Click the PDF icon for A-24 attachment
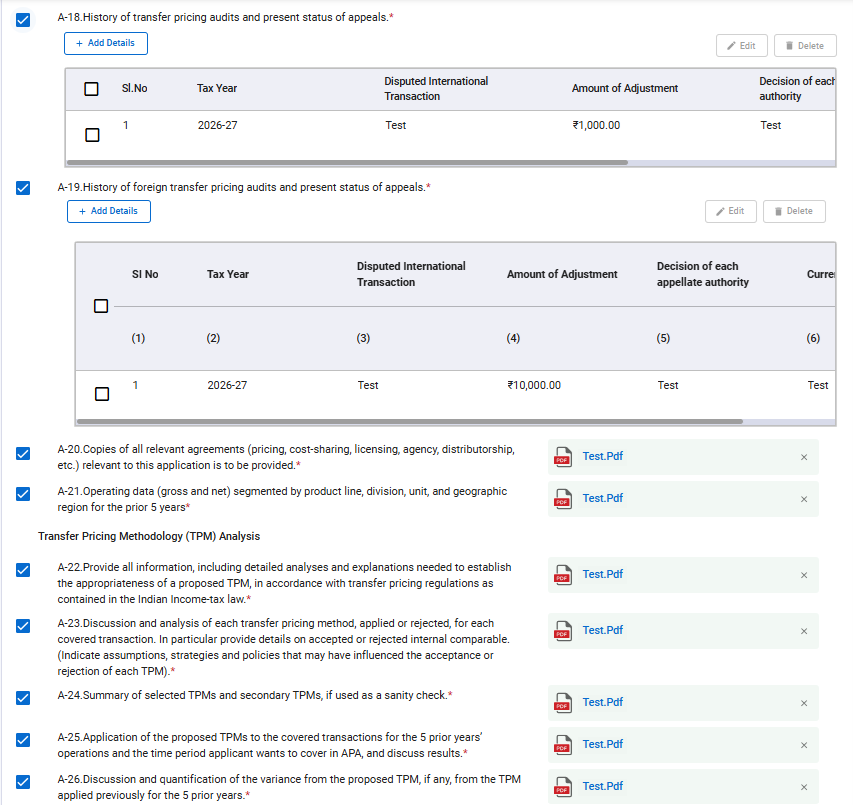Viewport: 853px width, 805px height. point(563,703)
